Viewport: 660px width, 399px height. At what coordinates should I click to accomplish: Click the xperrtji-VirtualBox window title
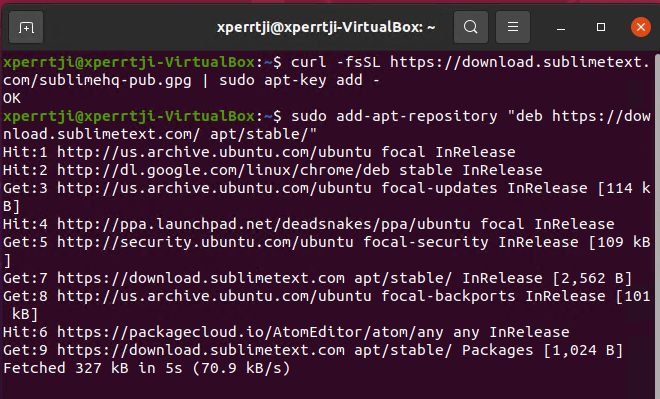[326, 28]
